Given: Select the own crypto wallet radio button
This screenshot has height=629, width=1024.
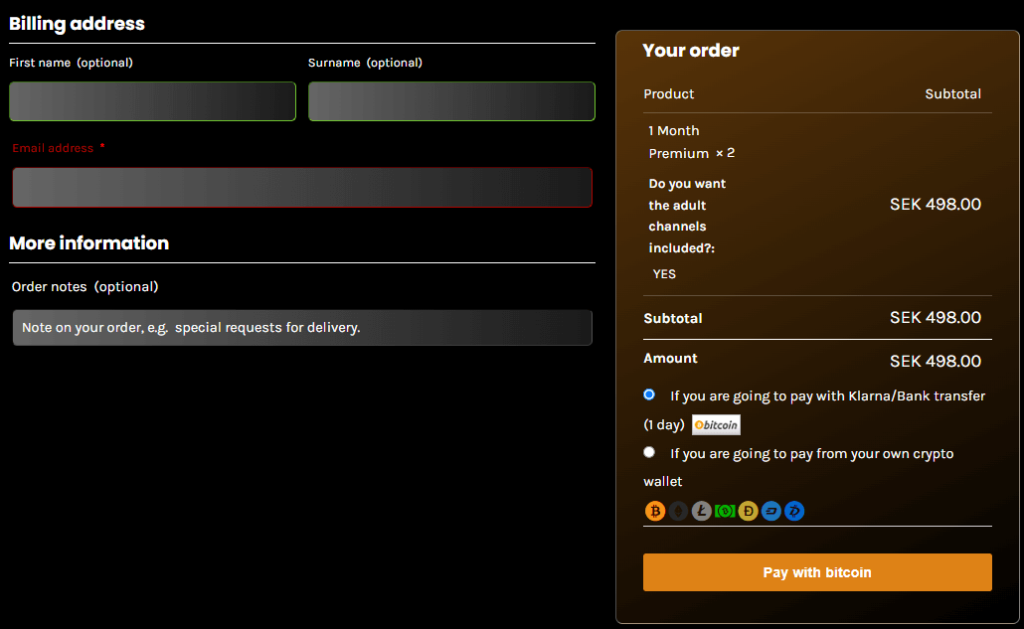Looking at the screenshot, I should point(650,453).
